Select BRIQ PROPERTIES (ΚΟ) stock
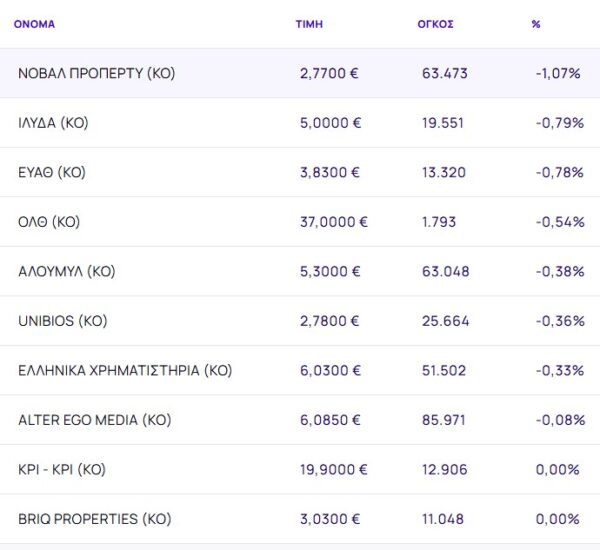Screen dimensions: 600x550 [x=94, y=519]
